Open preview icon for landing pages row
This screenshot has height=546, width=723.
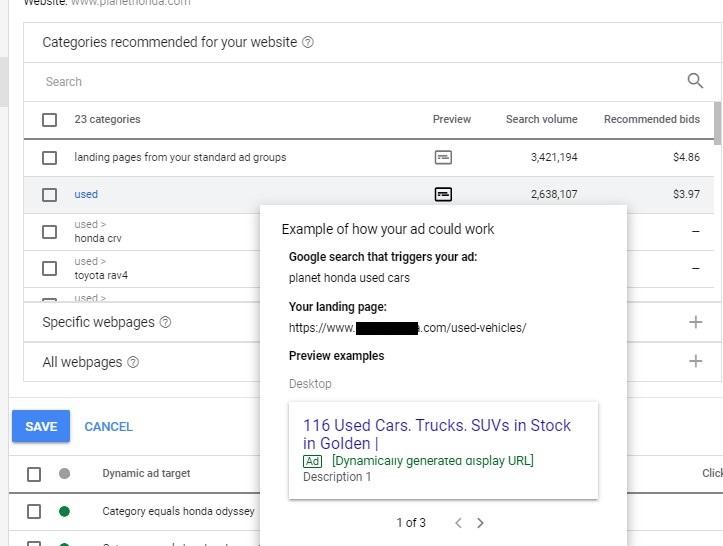pos(443,157)
